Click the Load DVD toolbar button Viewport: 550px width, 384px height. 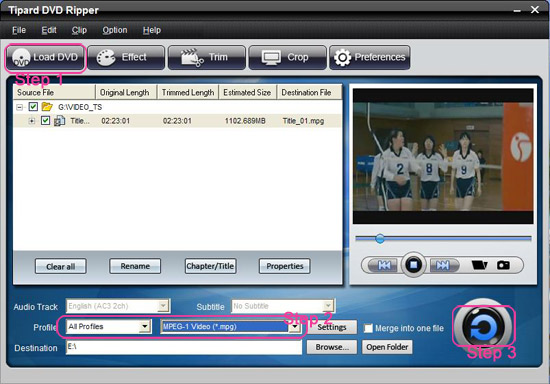point(45,58)
